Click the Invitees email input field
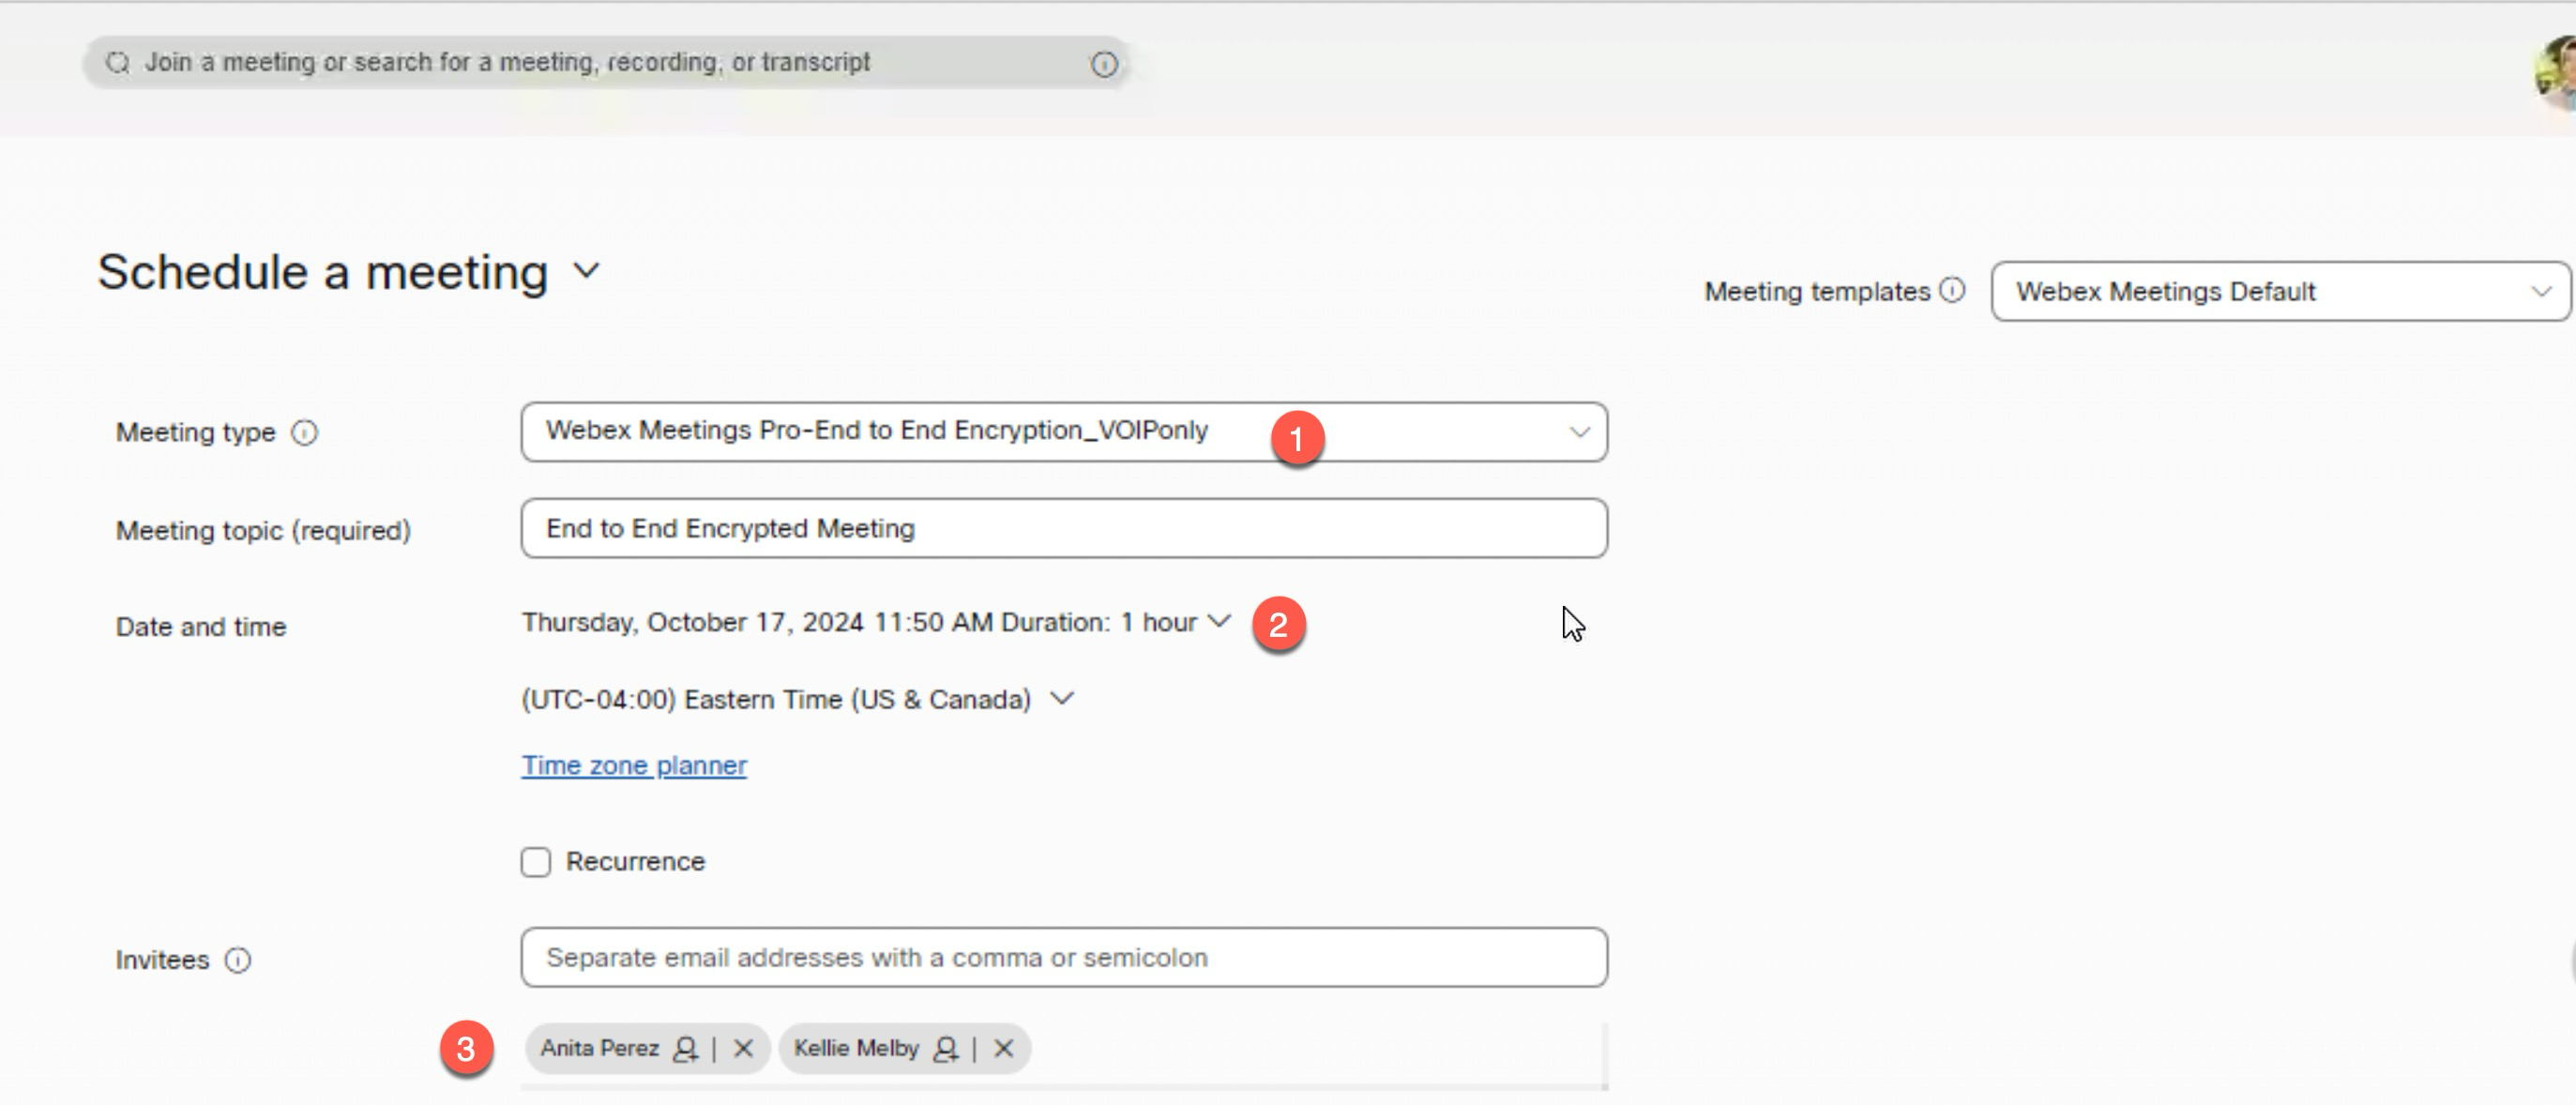2576x1105 pixels. pos(1063,957)
